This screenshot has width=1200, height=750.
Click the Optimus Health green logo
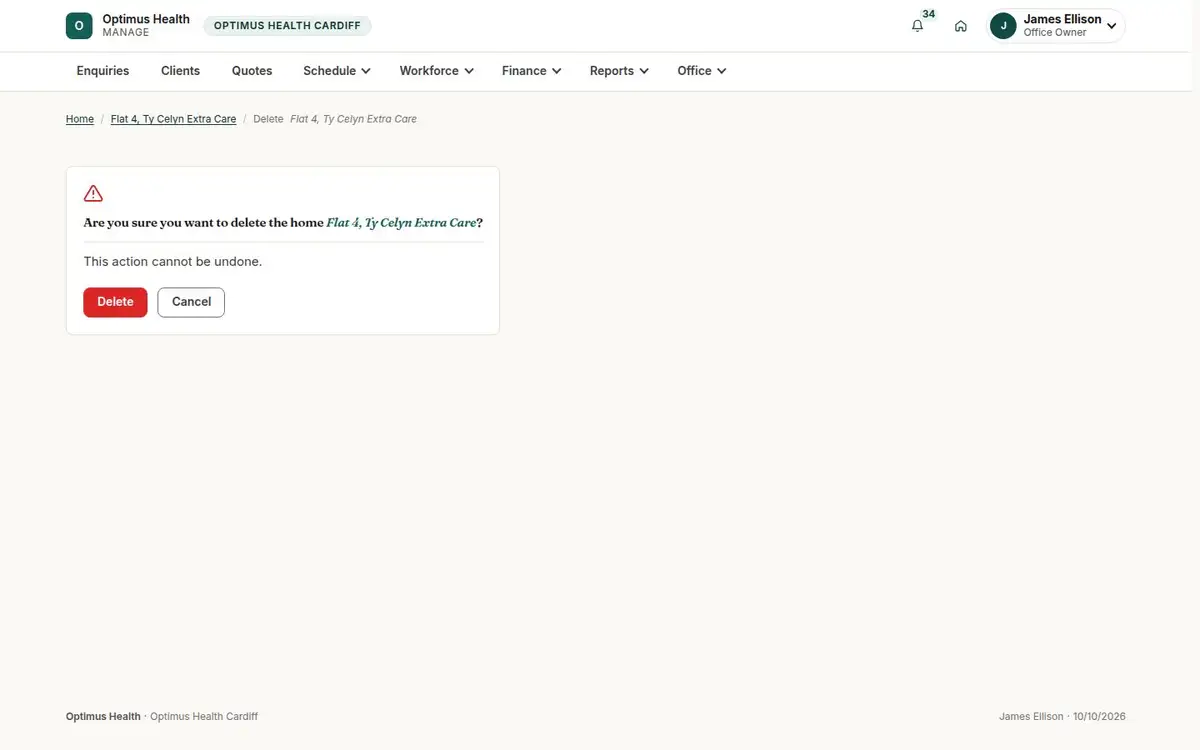point(79,26)
